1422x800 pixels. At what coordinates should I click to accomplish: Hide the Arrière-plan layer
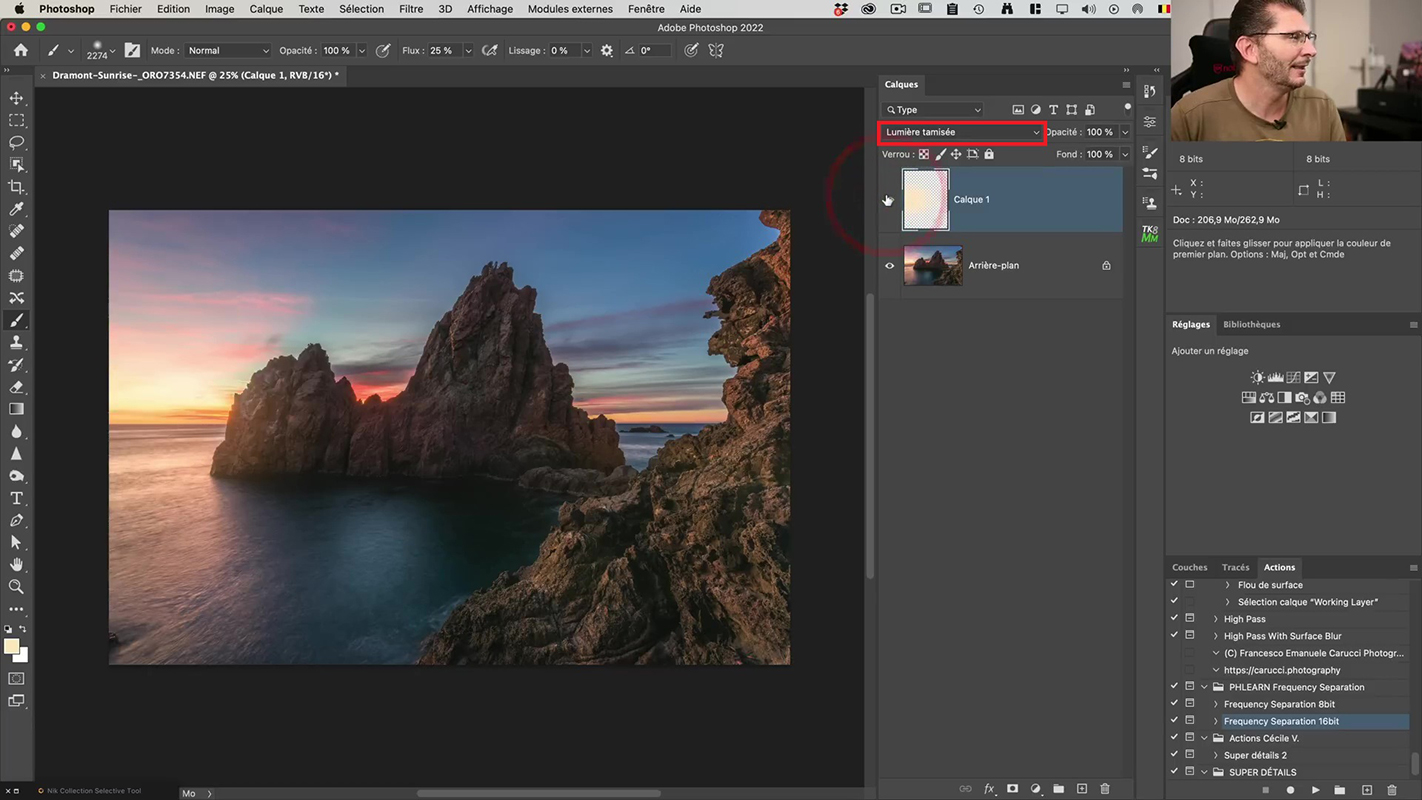click(x=889, y=266)
